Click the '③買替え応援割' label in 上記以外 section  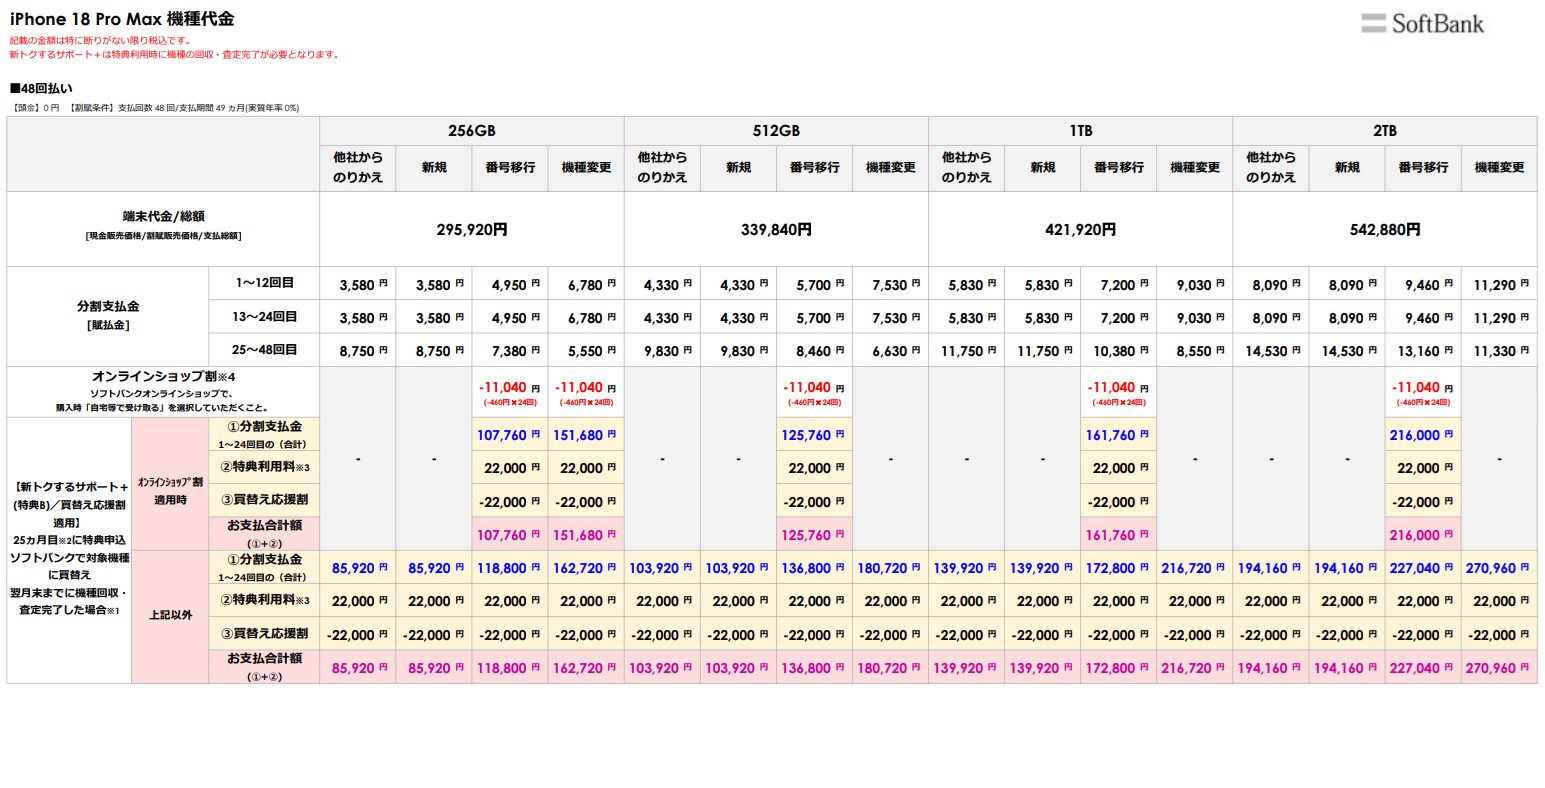pos(264,634)
